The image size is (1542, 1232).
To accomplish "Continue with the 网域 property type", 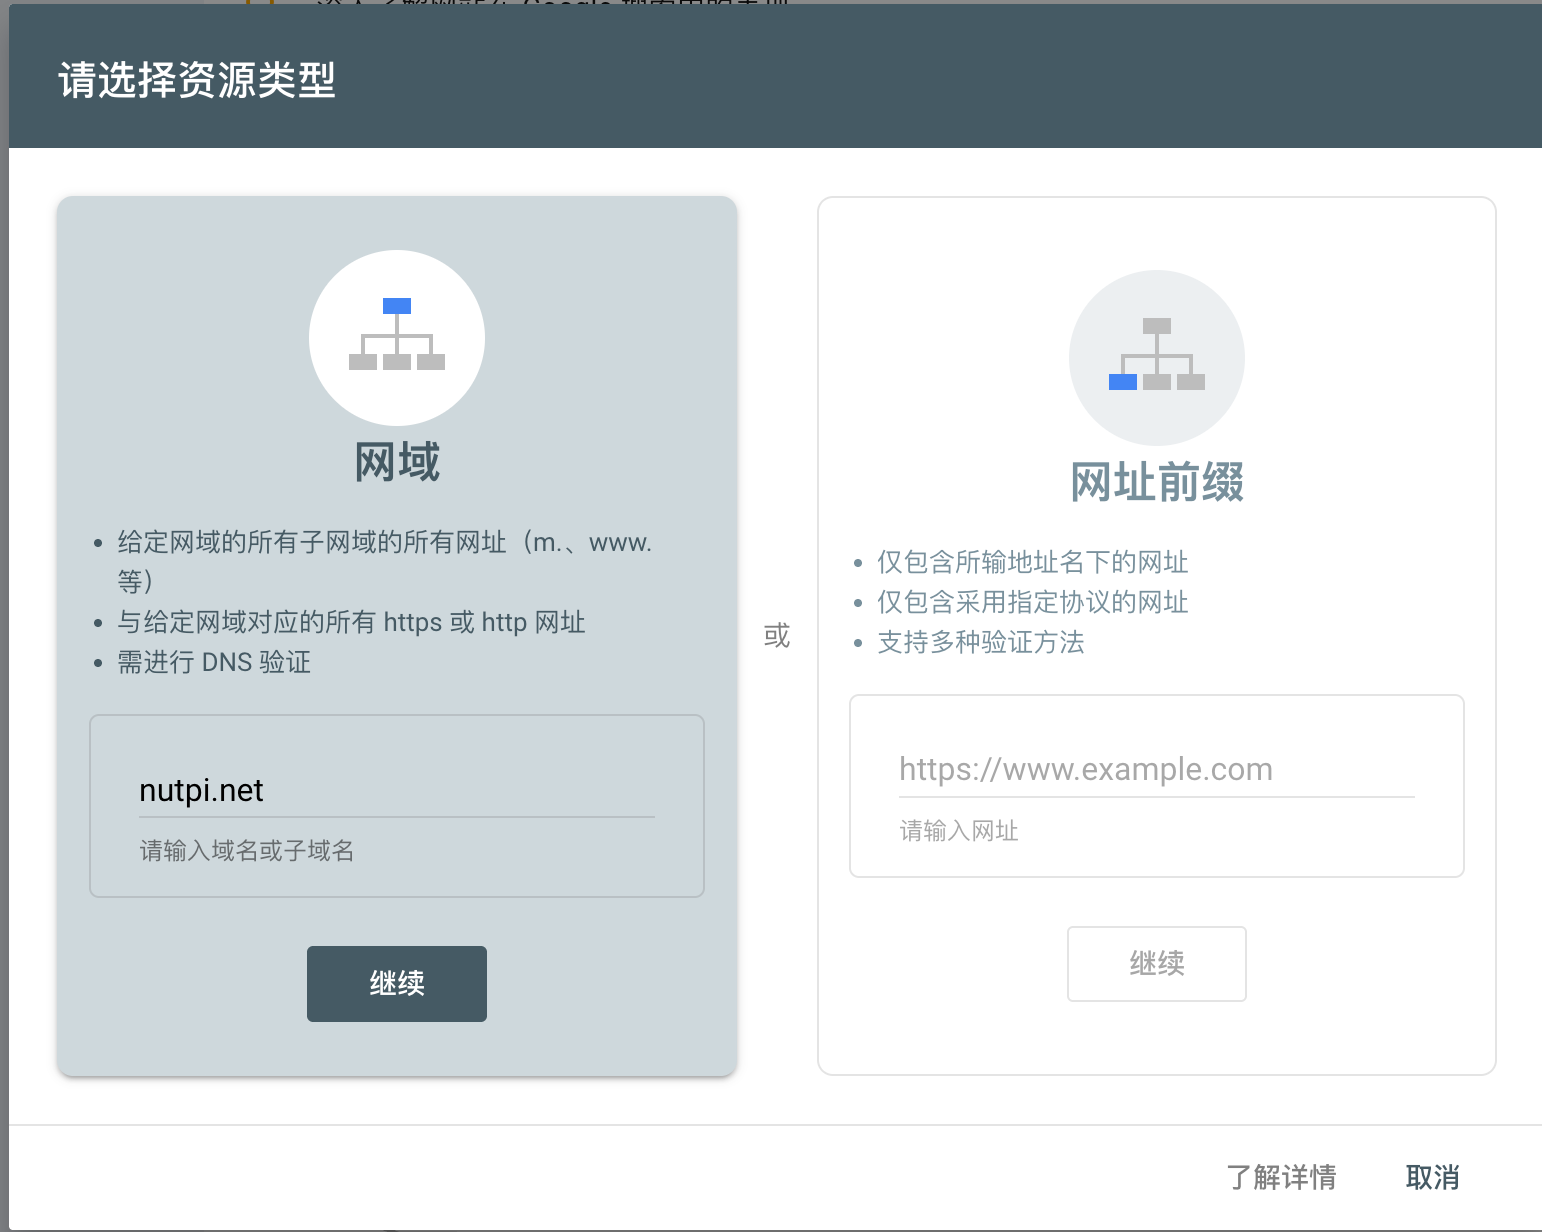I will coord(397,984).
